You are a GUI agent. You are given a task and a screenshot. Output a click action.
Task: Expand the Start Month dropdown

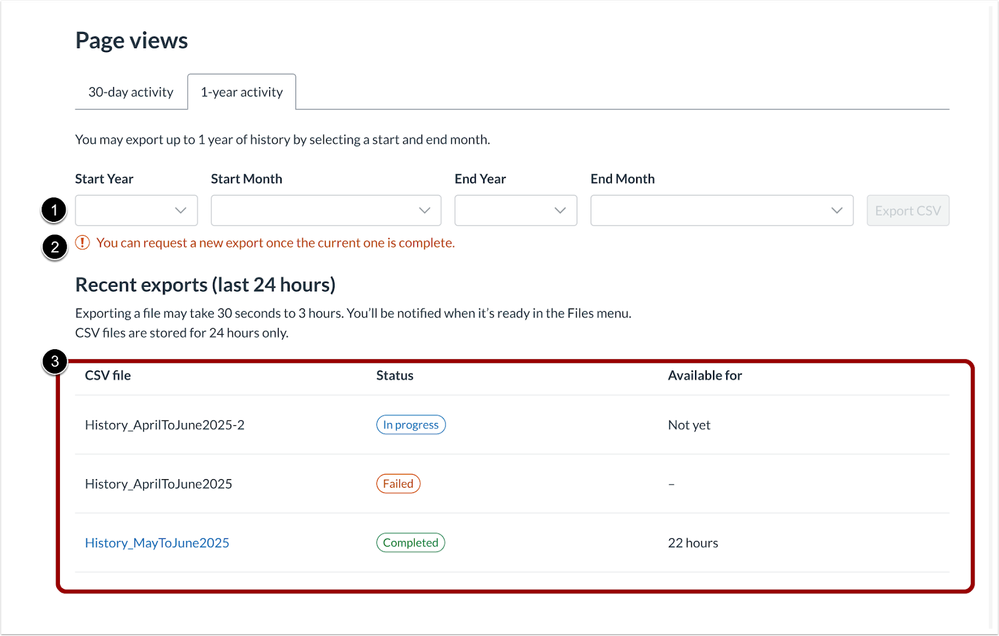click(325, 211)
